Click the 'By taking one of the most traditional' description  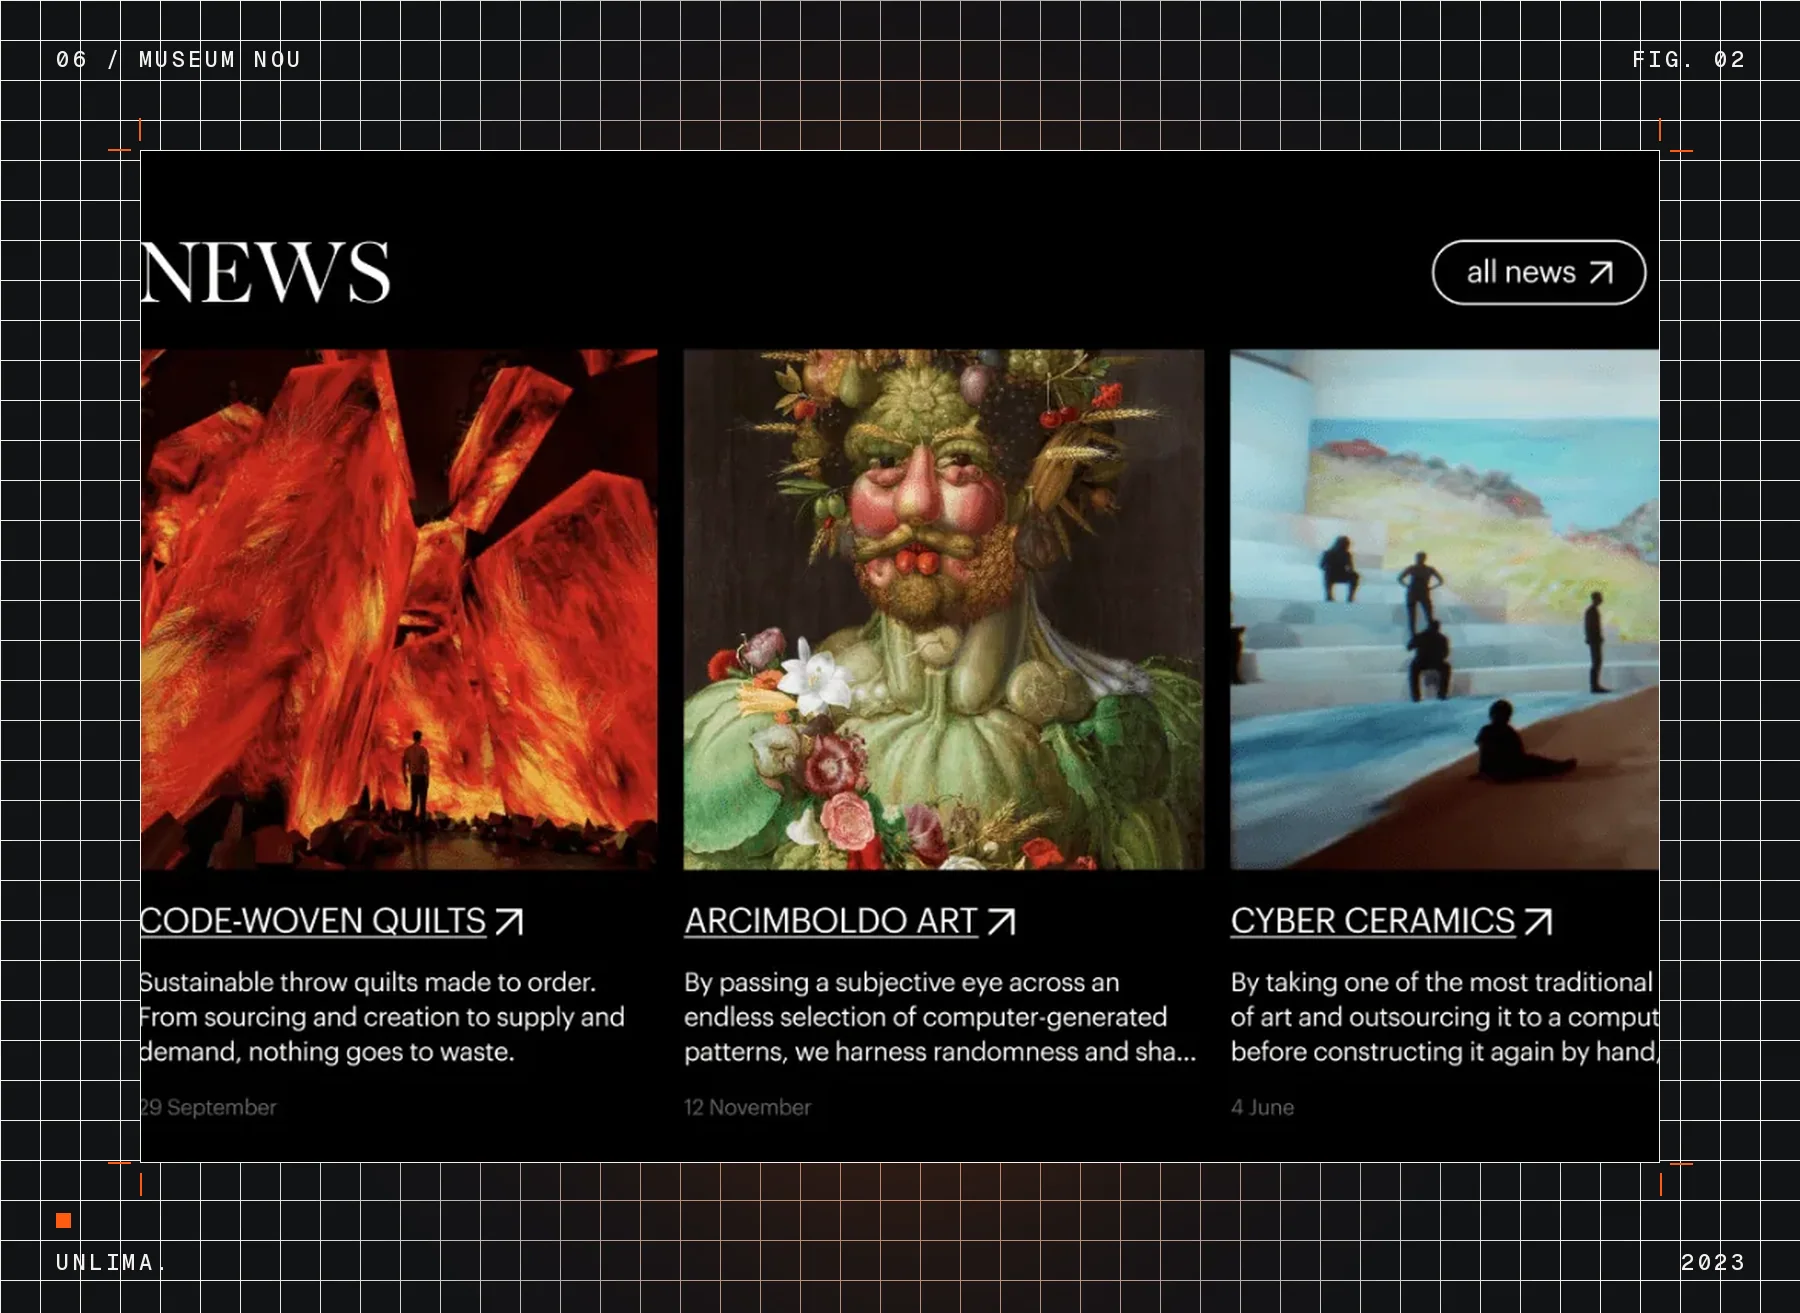1445,1017
